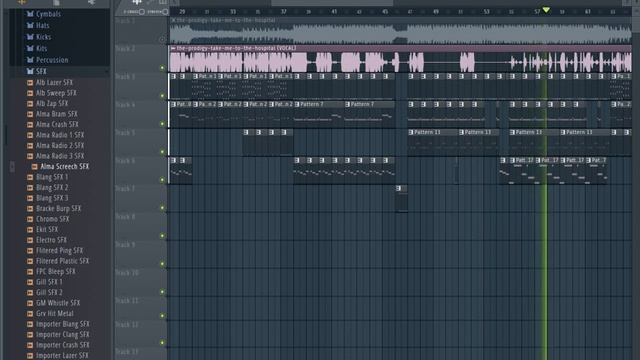Click the green playhead marker at bar 57

coord(546,10)
